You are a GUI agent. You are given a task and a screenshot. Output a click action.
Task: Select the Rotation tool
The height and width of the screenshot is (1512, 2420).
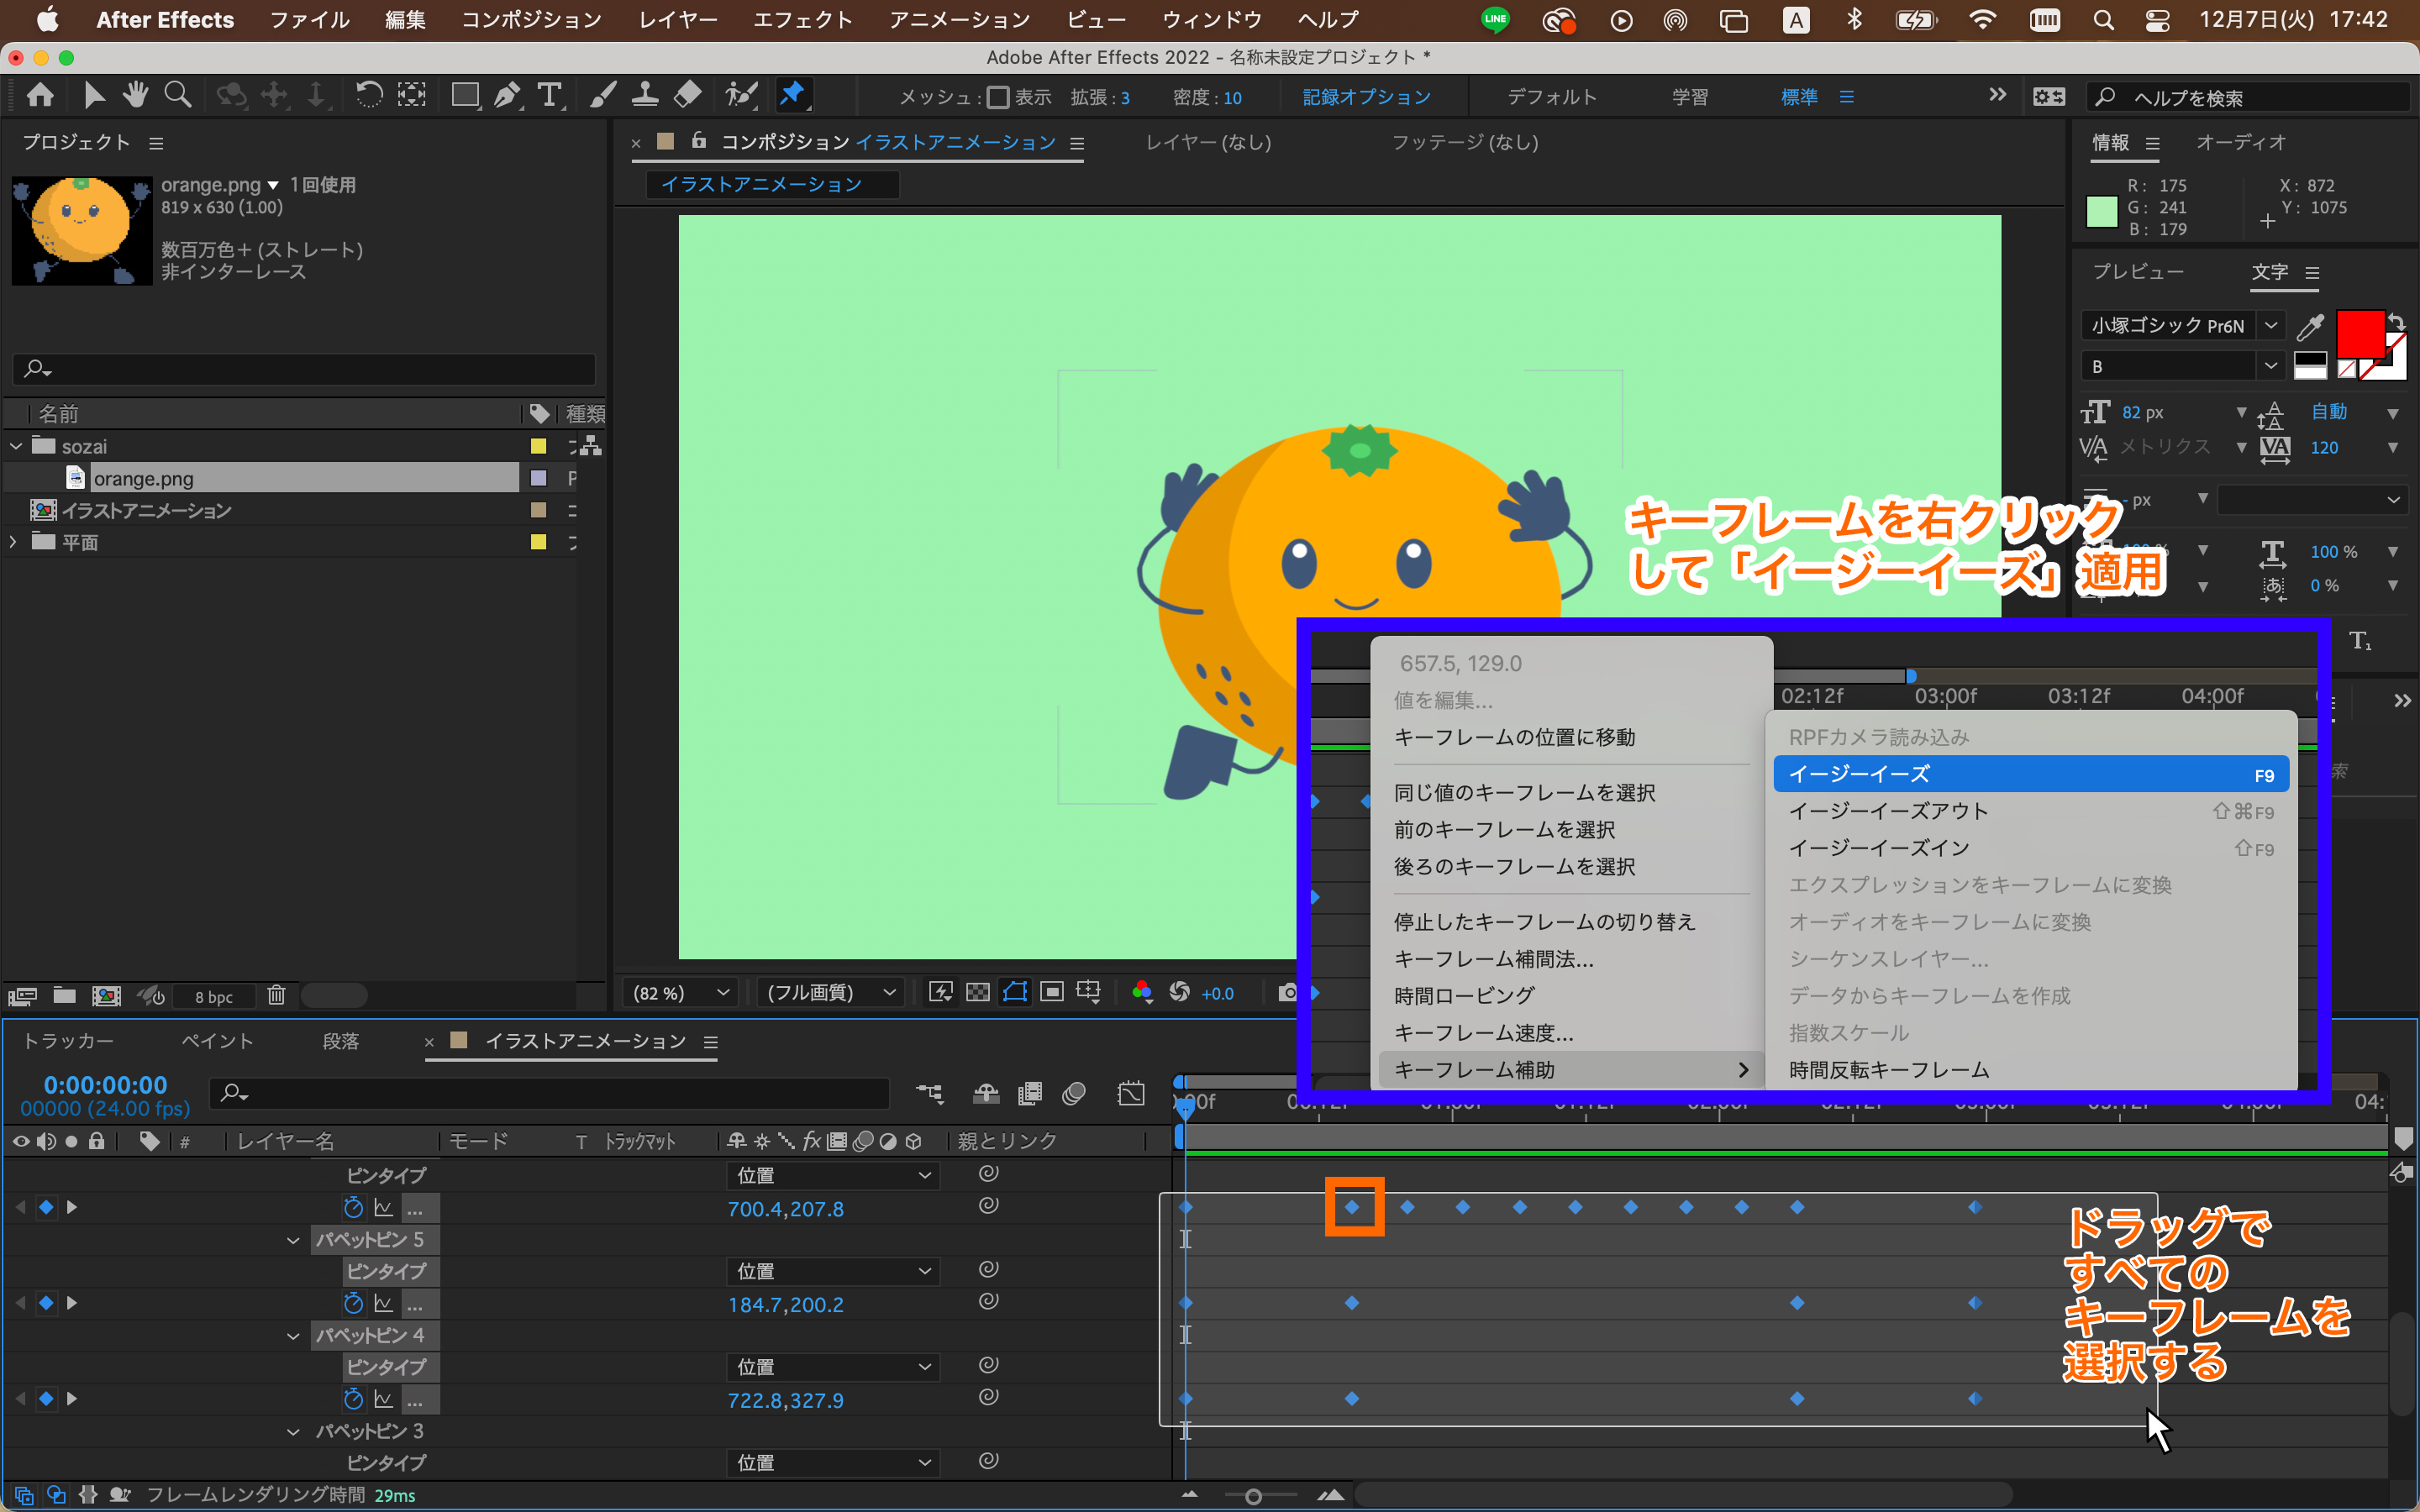click(369, 96)
